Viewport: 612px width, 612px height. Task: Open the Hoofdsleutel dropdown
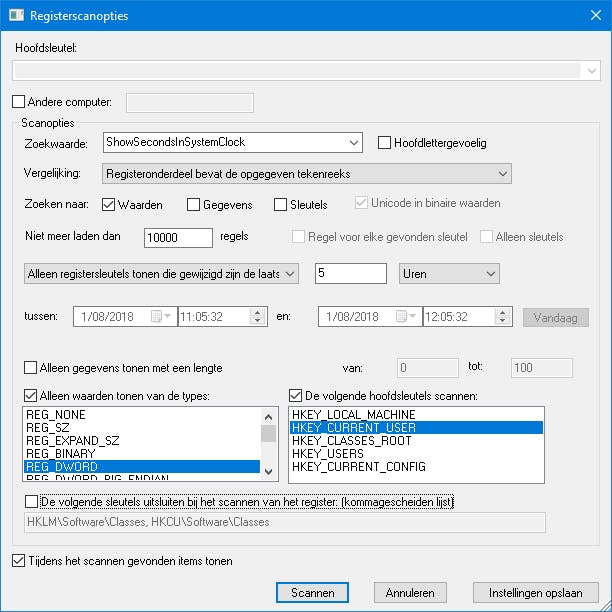(x=592, y=71)
